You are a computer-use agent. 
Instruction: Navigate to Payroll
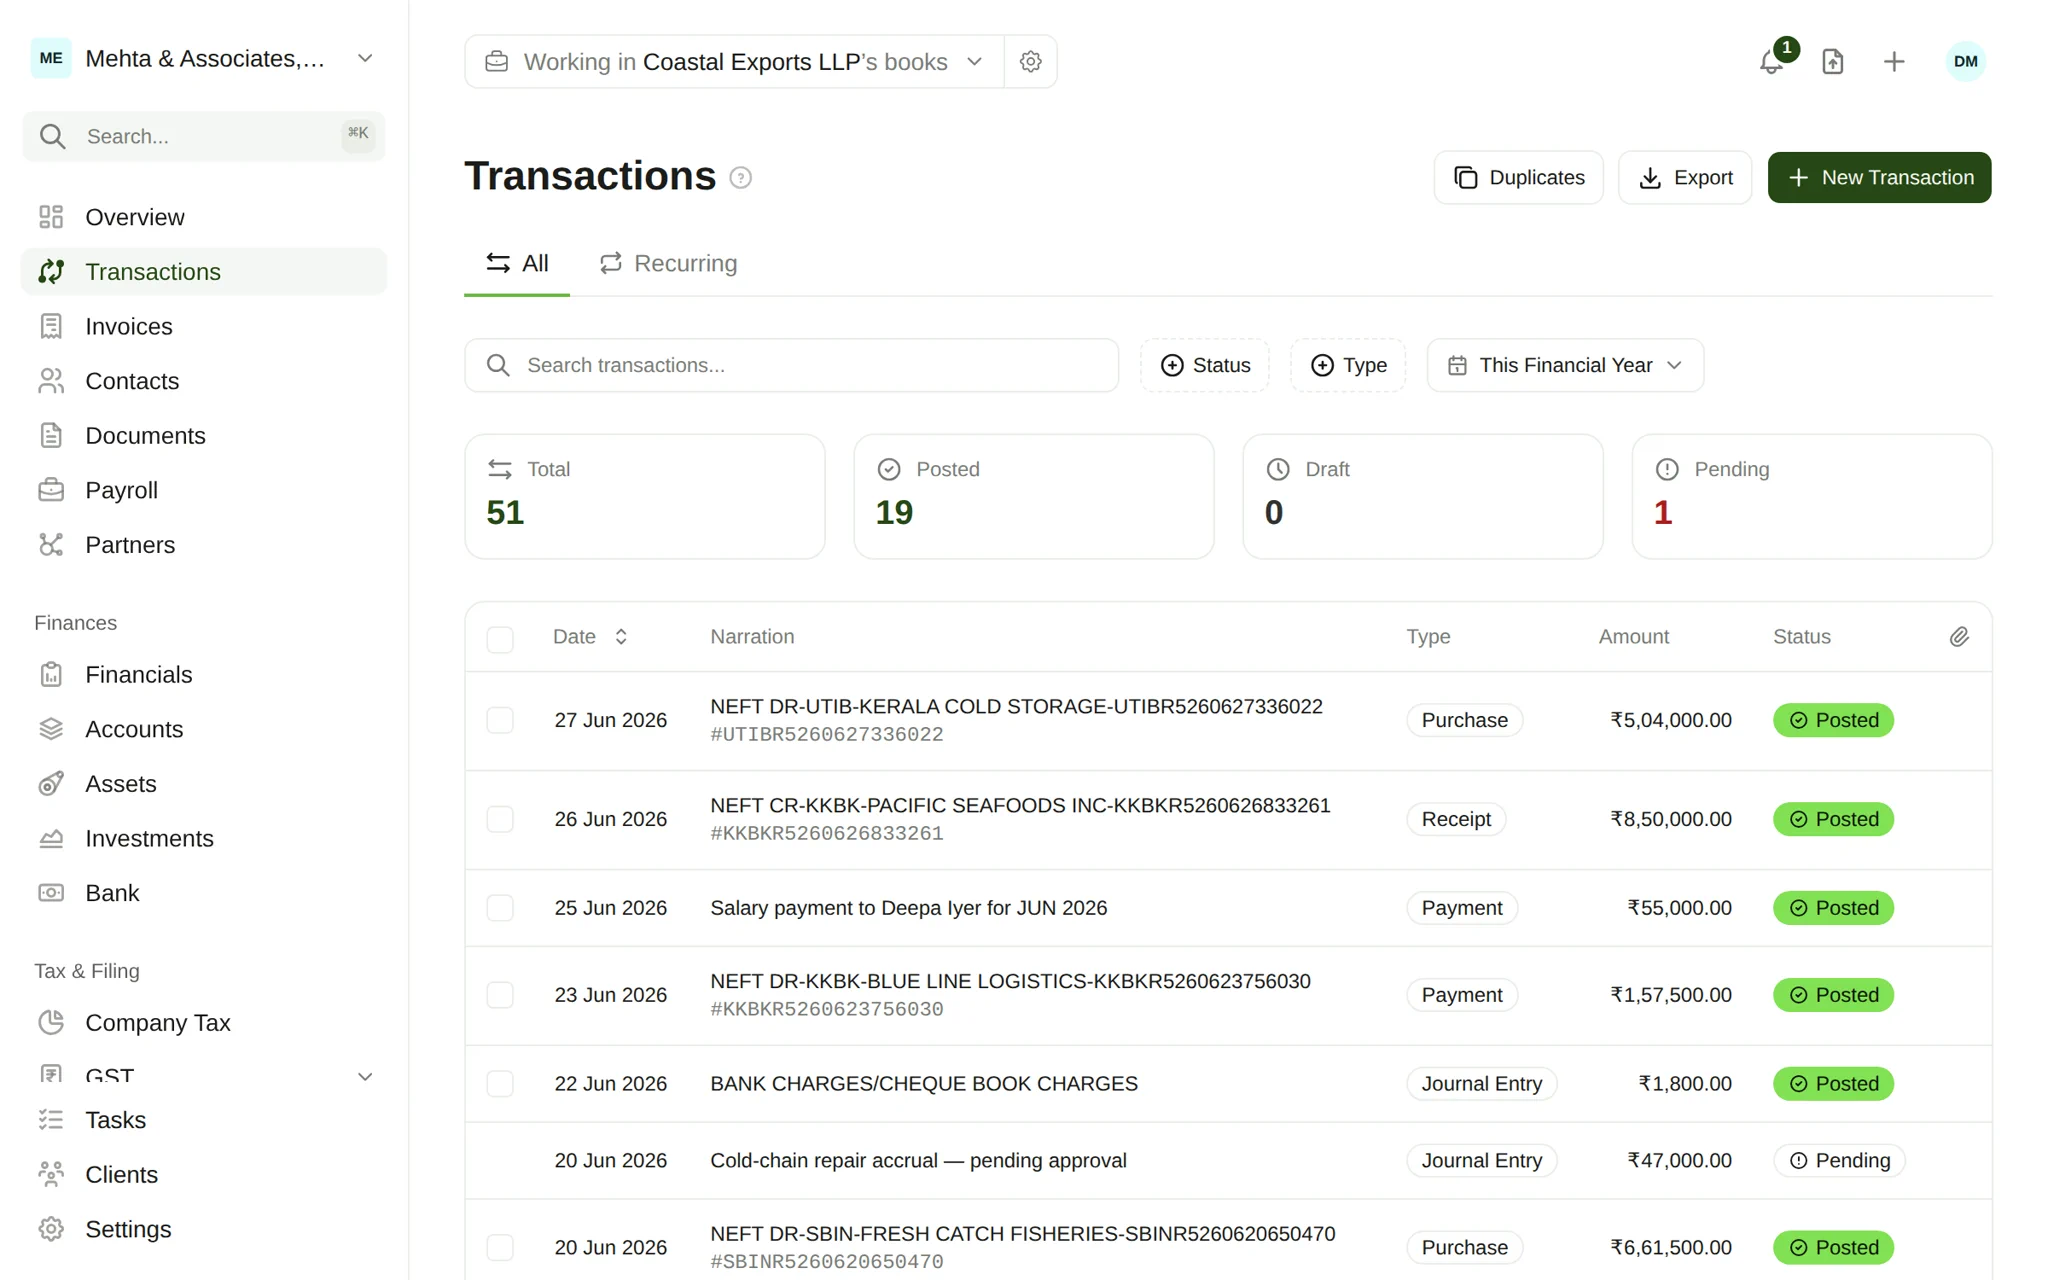(x=204, y=490)
